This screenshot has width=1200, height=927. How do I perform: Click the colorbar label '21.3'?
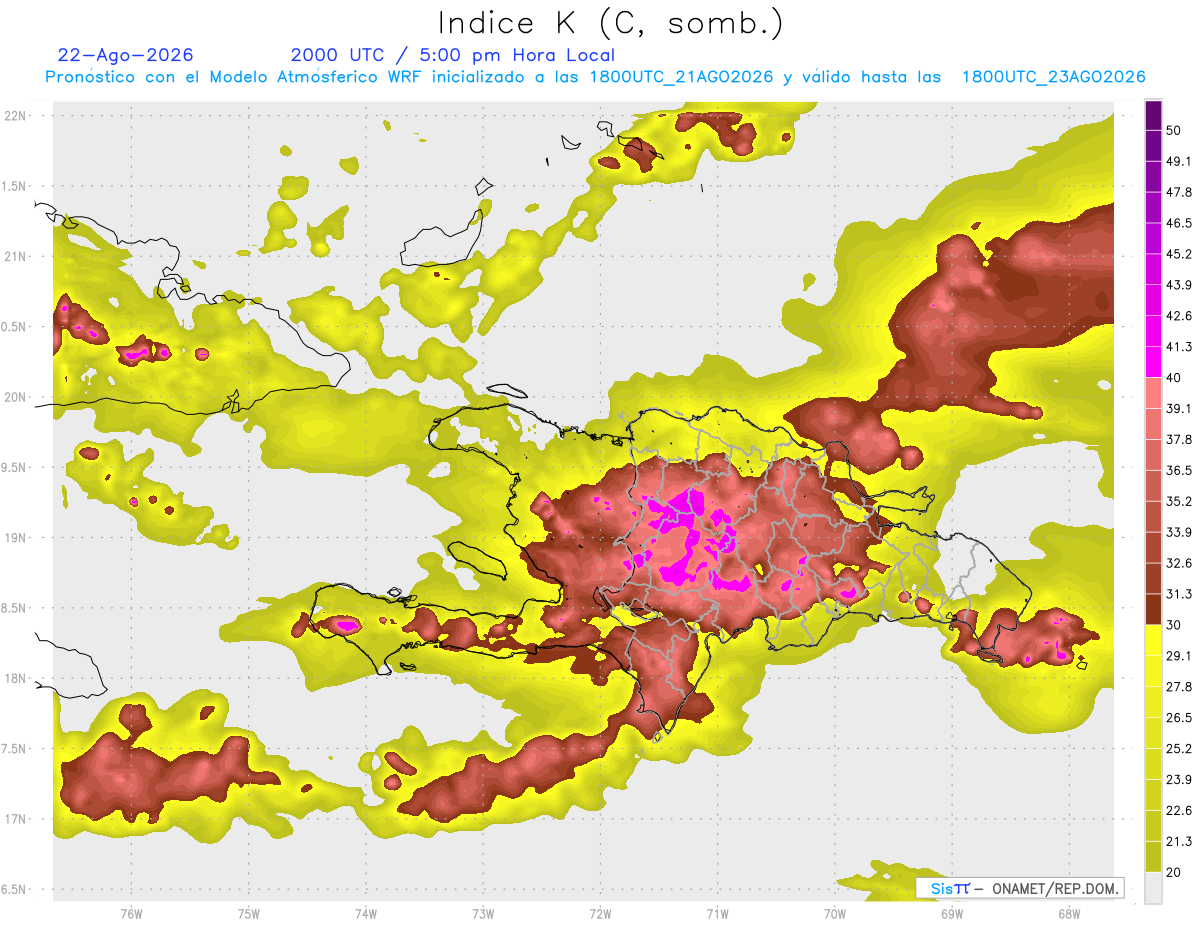click(x=1179, y=842)
